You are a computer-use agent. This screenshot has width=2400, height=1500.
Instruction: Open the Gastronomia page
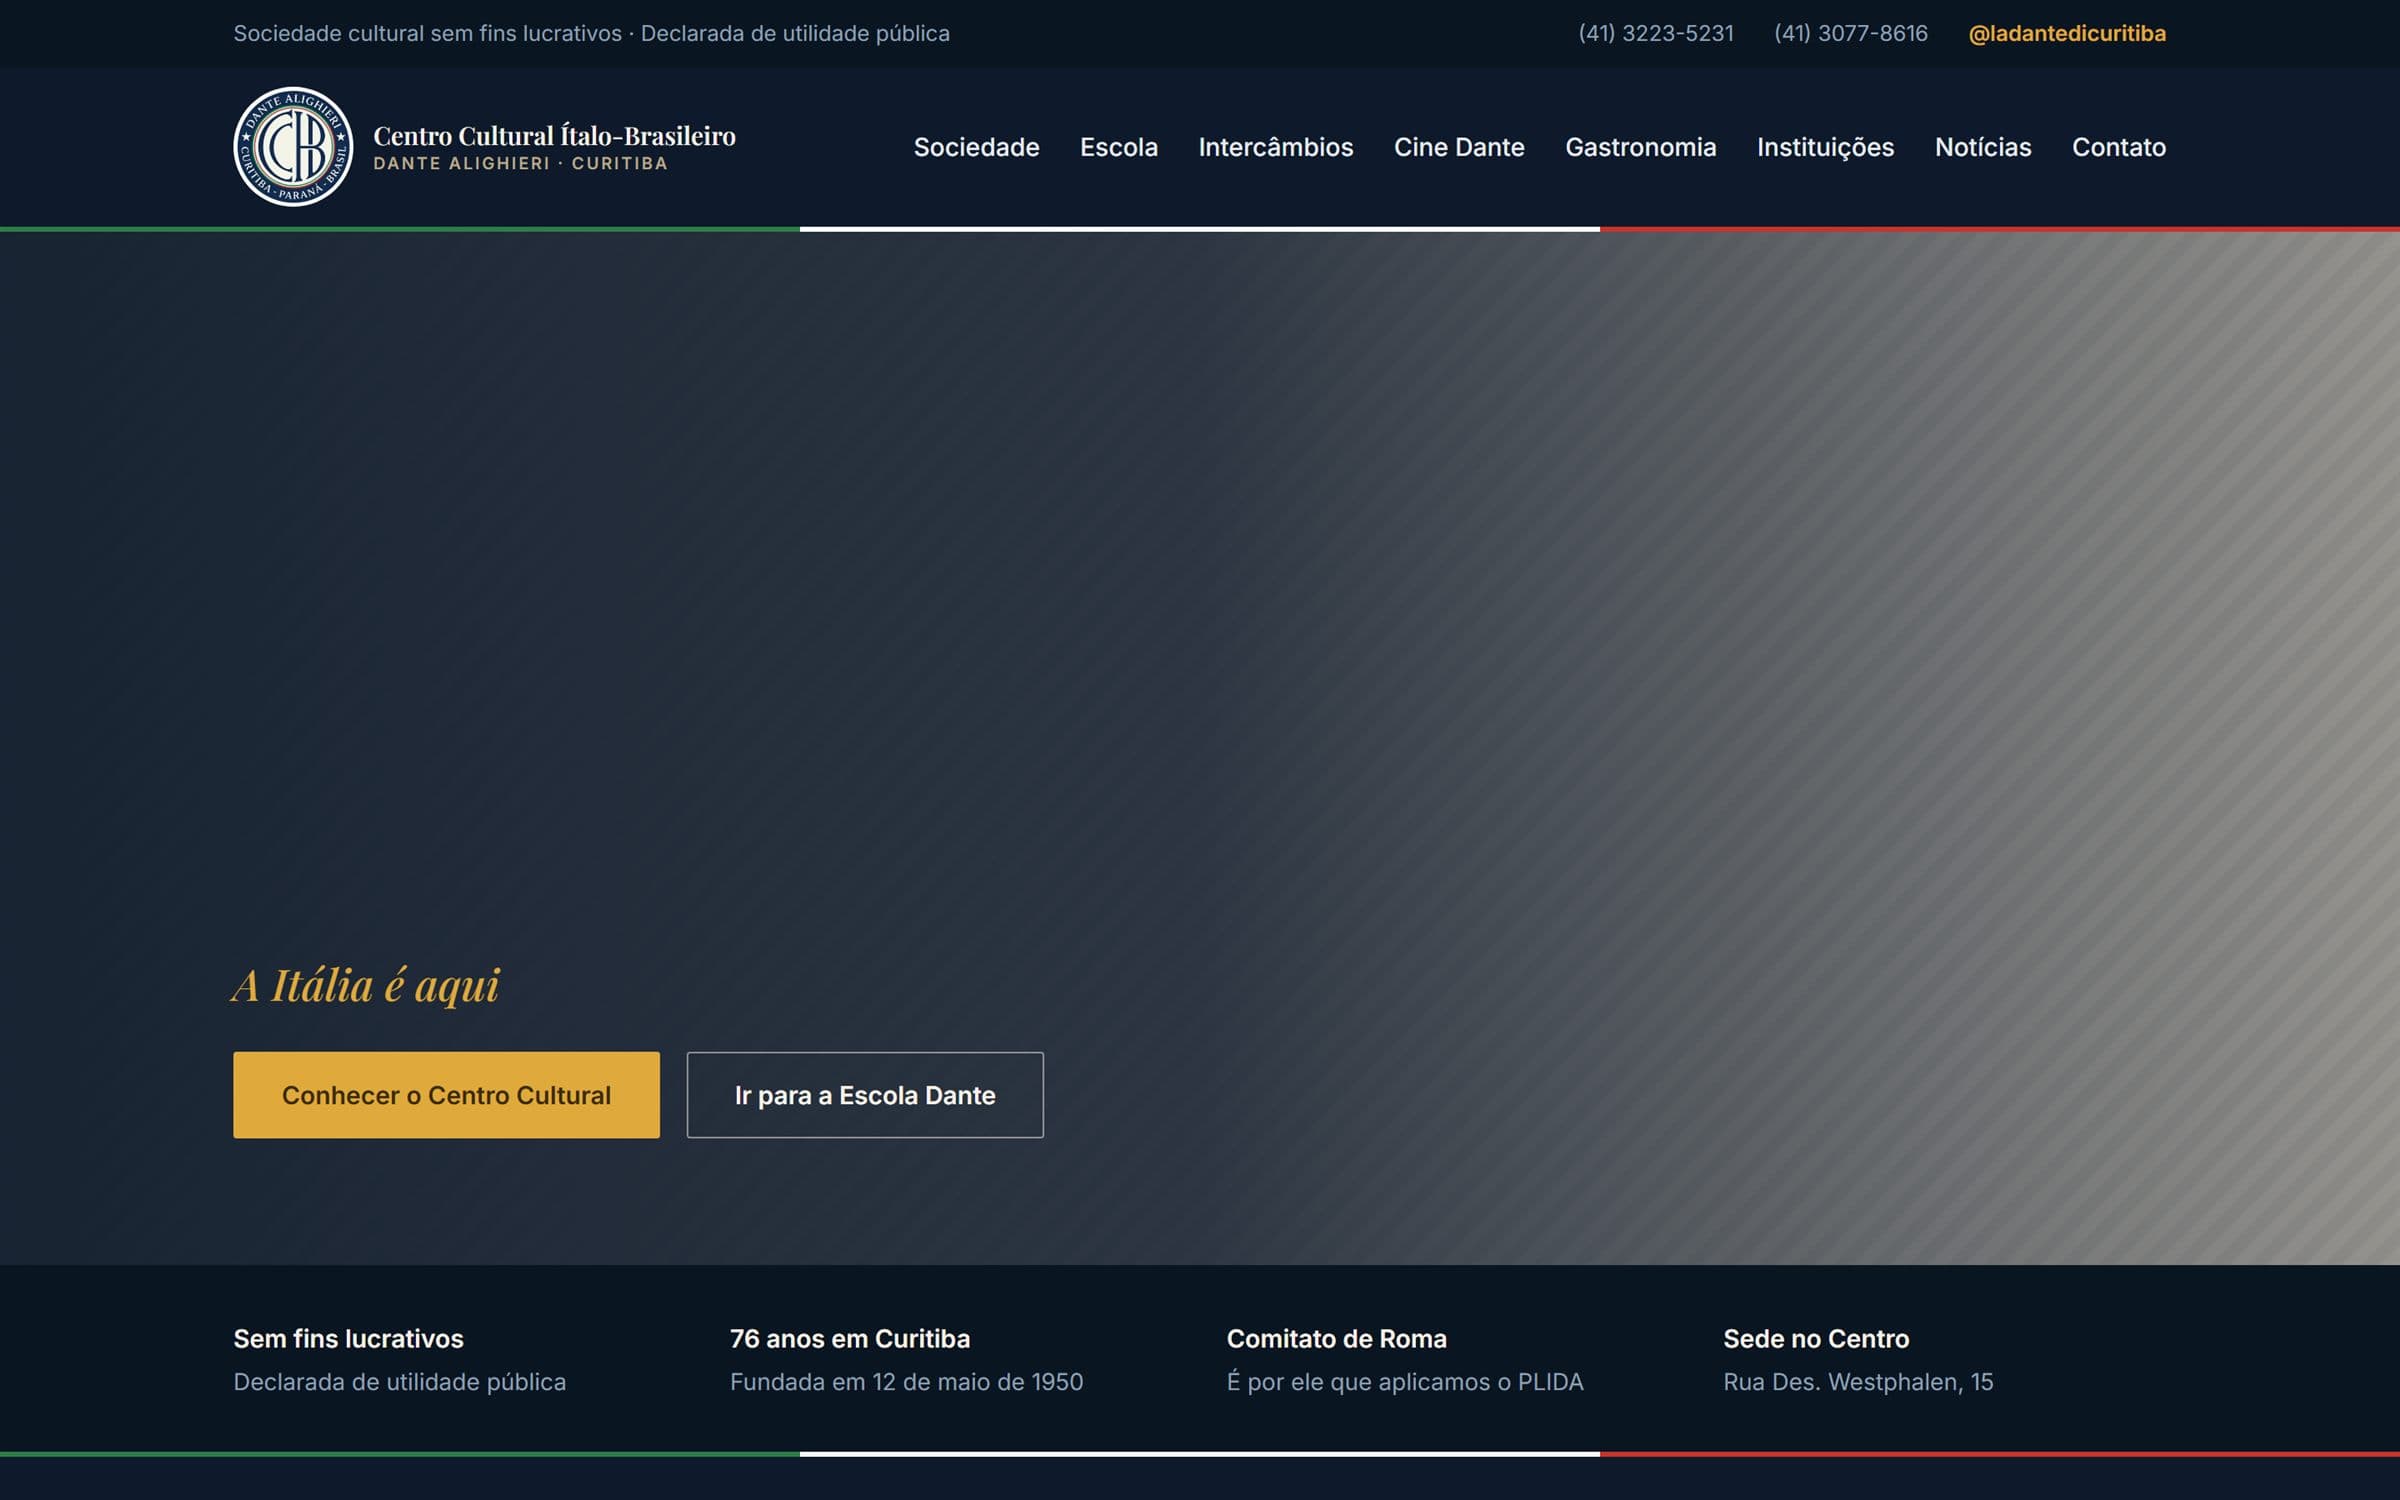[1641, 147]
